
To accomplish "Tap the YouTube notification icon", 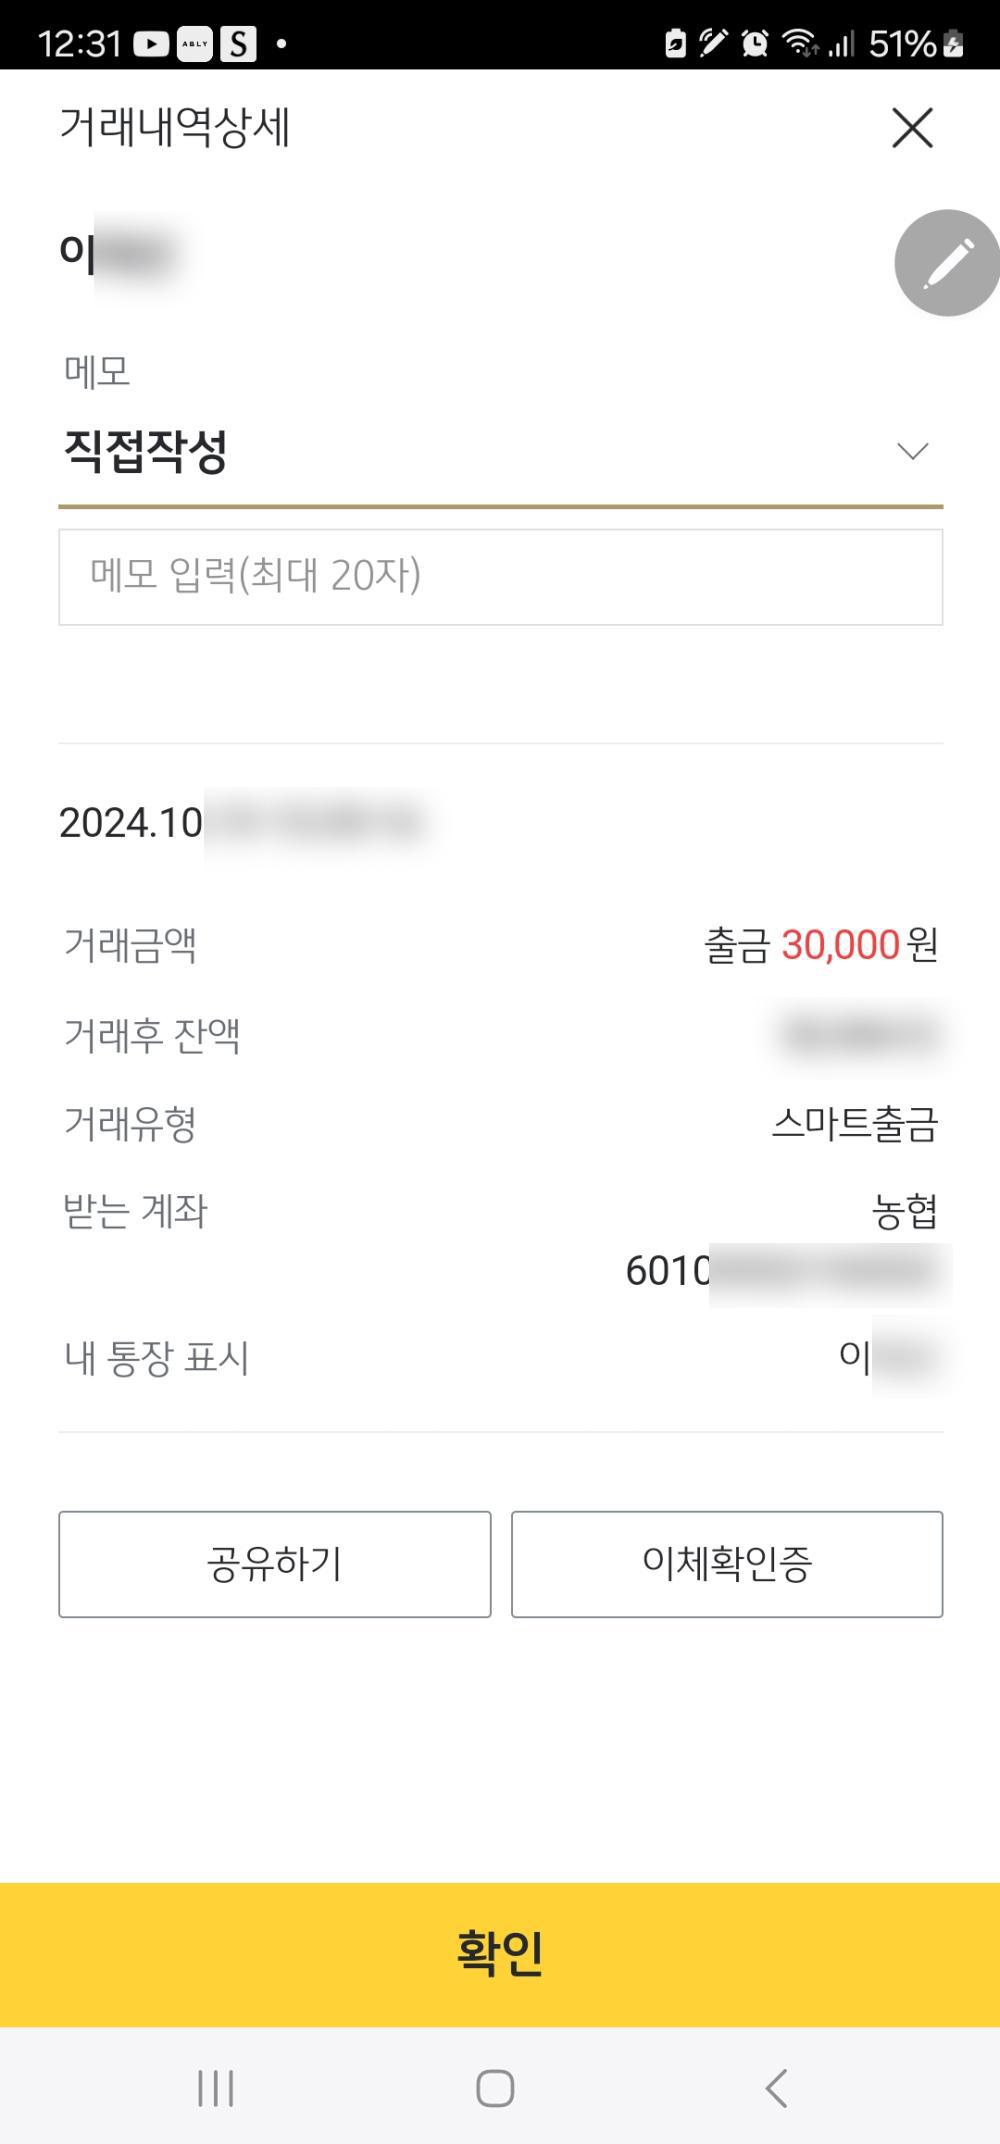I will click(x=151, y=44).
